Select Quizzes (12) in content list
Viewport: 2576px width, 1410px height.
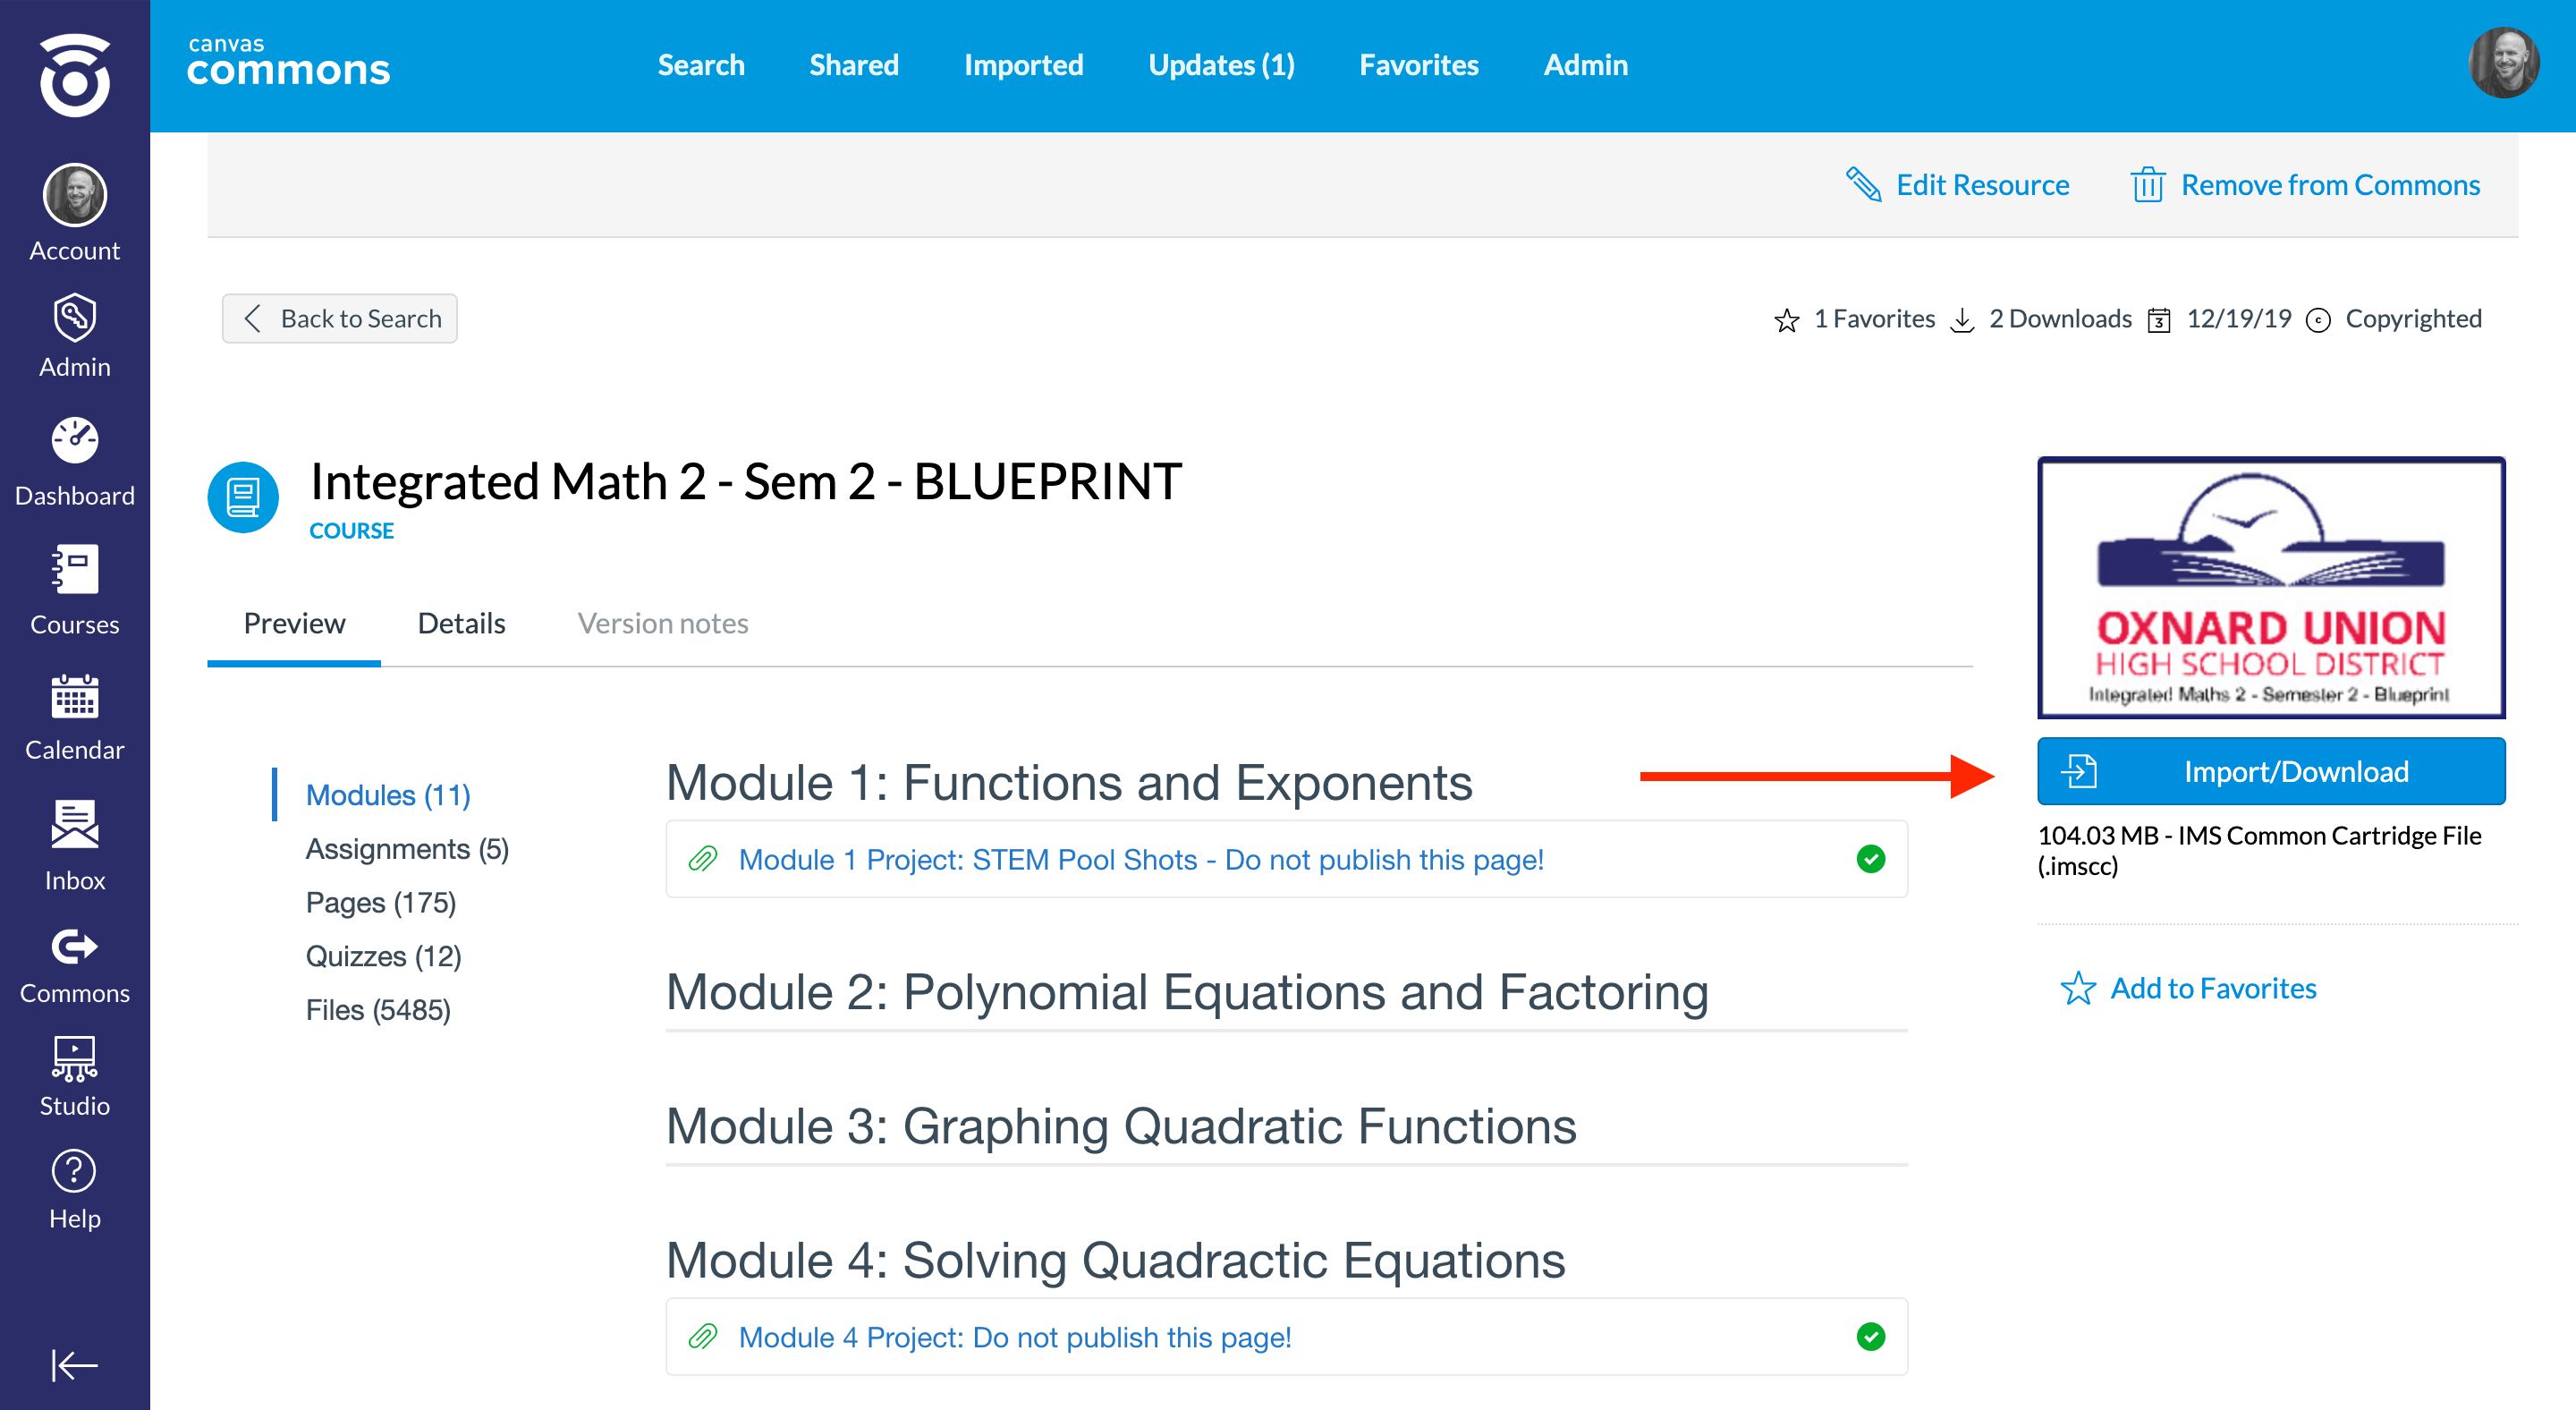[x=383, y=956]
